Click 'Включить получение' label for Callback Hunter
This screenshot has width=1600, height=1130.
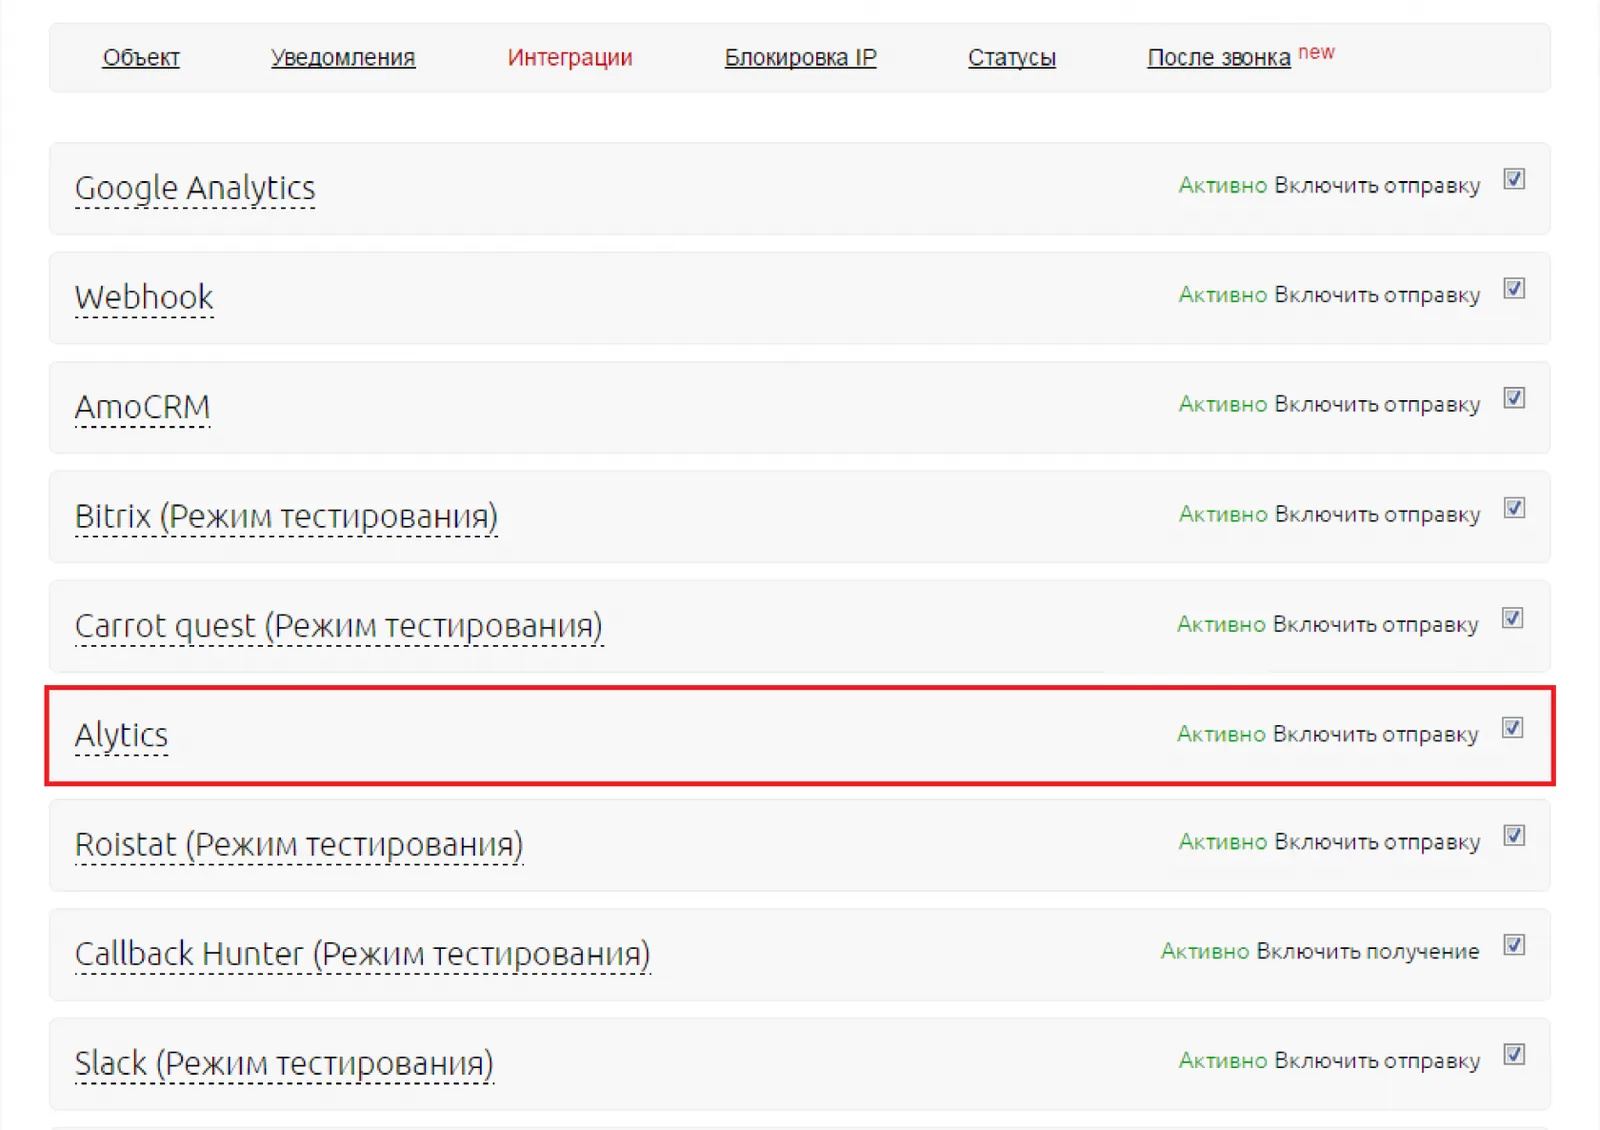[1367, 952]
